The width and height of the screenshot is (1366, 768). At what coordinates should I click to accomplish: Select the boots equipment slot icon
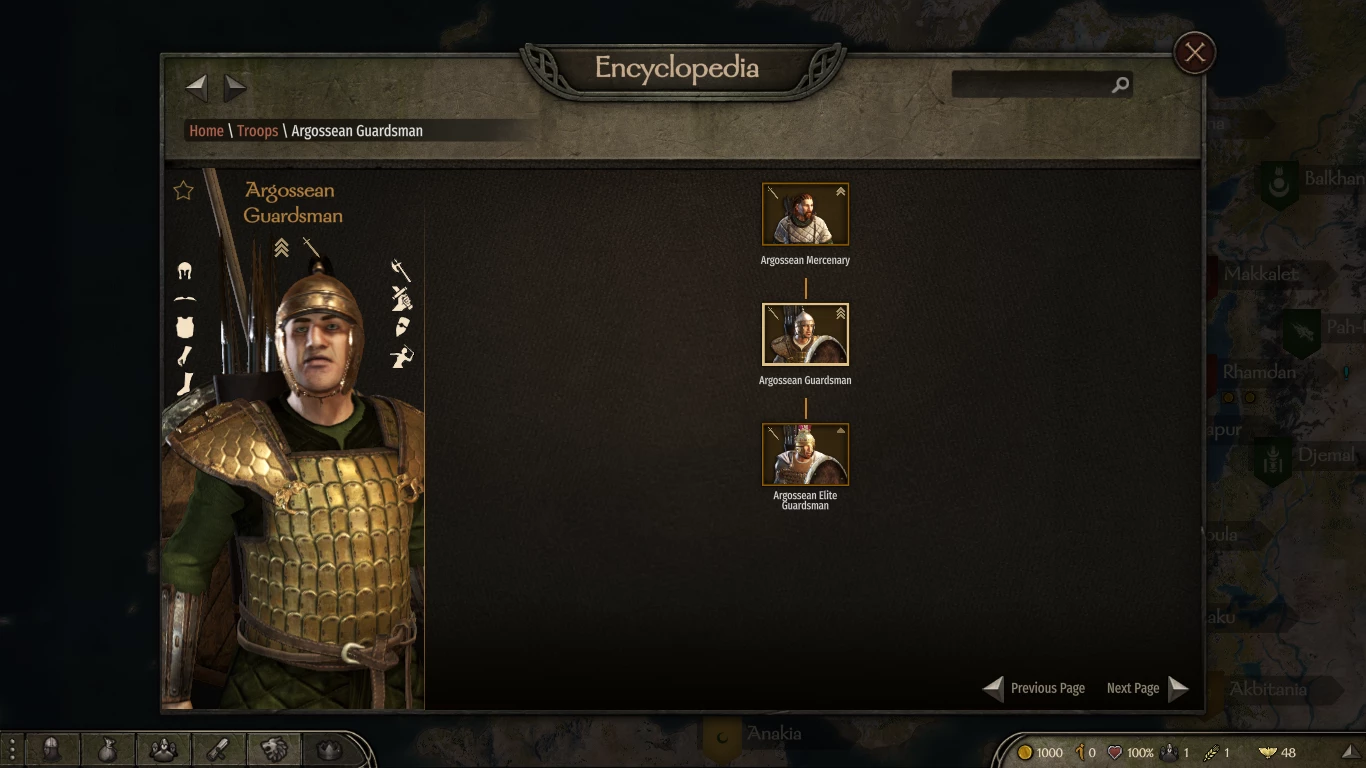(185, 384)
